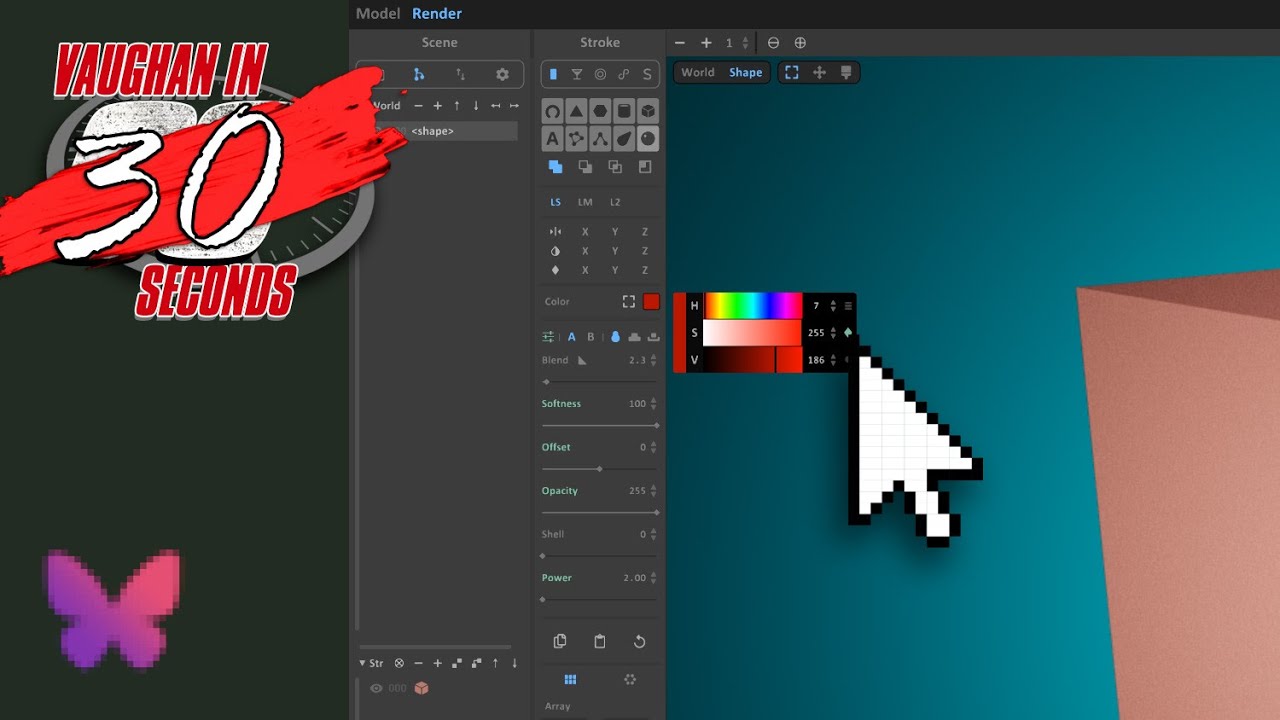Click the zoom-in circled plus in viewport toolbar
Screen dimensions: 1280x720
(x=800, y=43)
